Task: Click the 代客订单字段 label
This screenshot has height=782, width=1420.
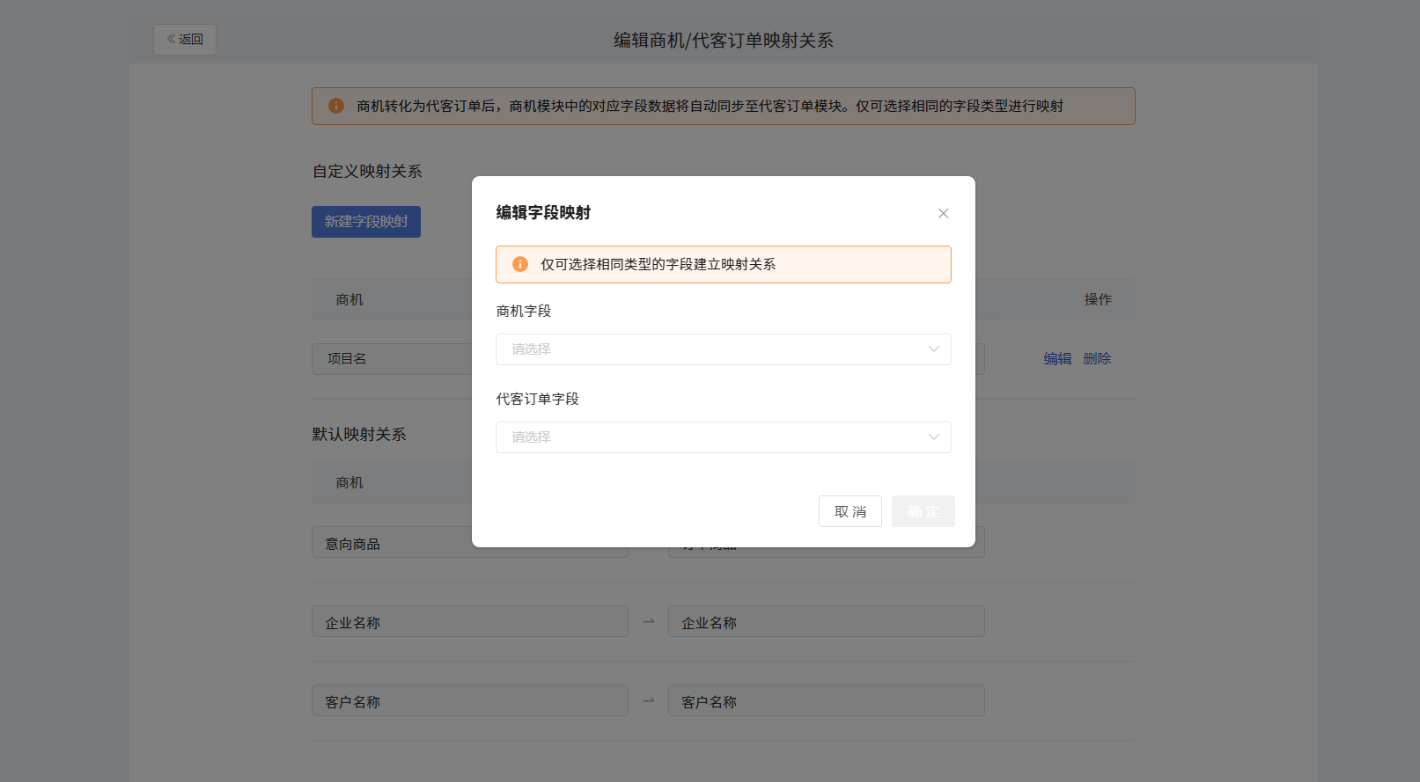Action: [537, 399]
